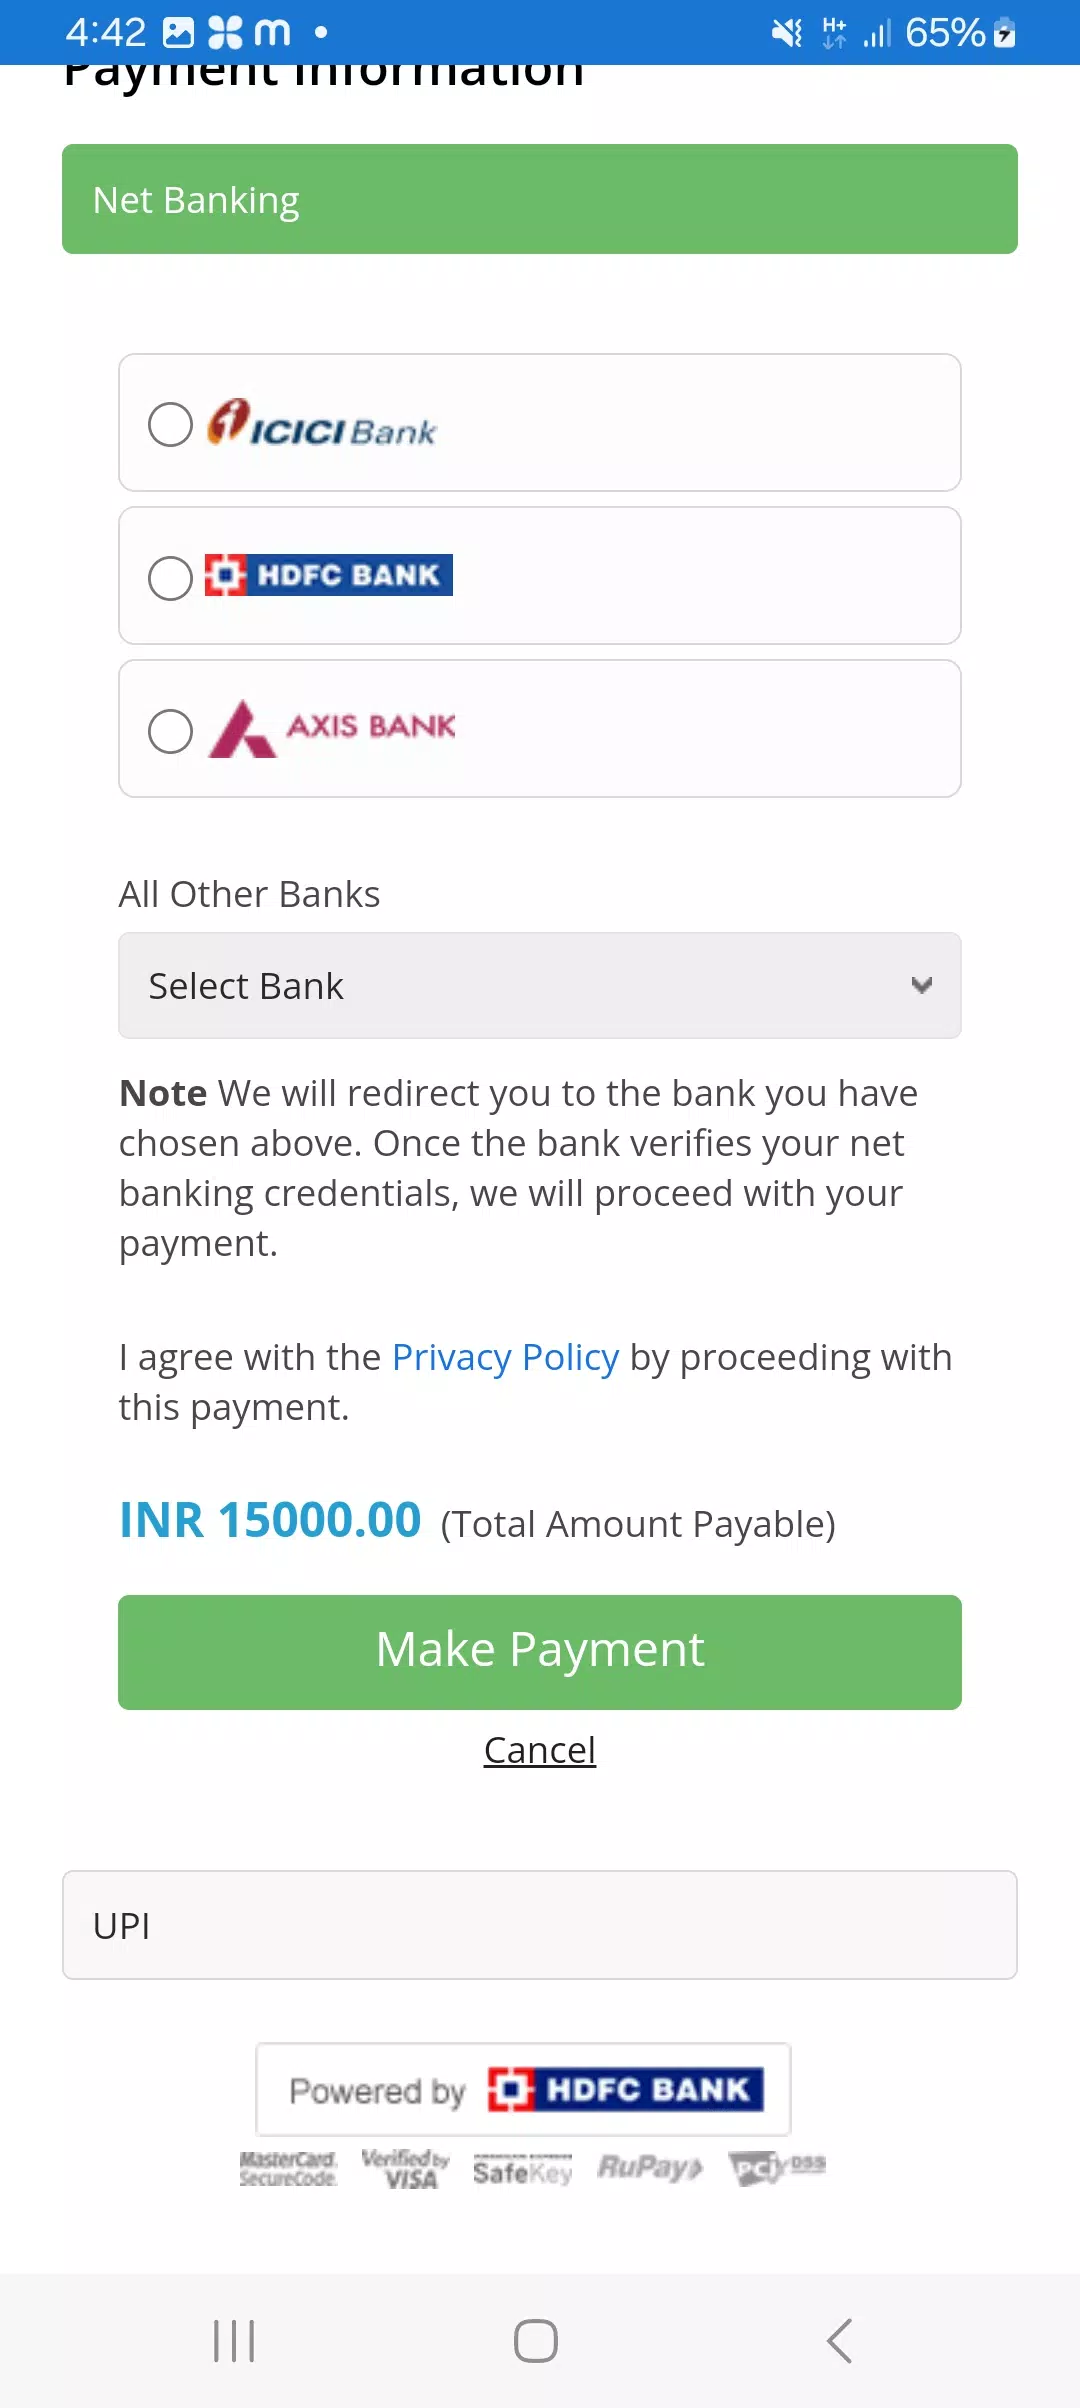Open the Privacy Policy link
Image resolution: width=1080 pixels, height=2408 pixels.
505,1357
